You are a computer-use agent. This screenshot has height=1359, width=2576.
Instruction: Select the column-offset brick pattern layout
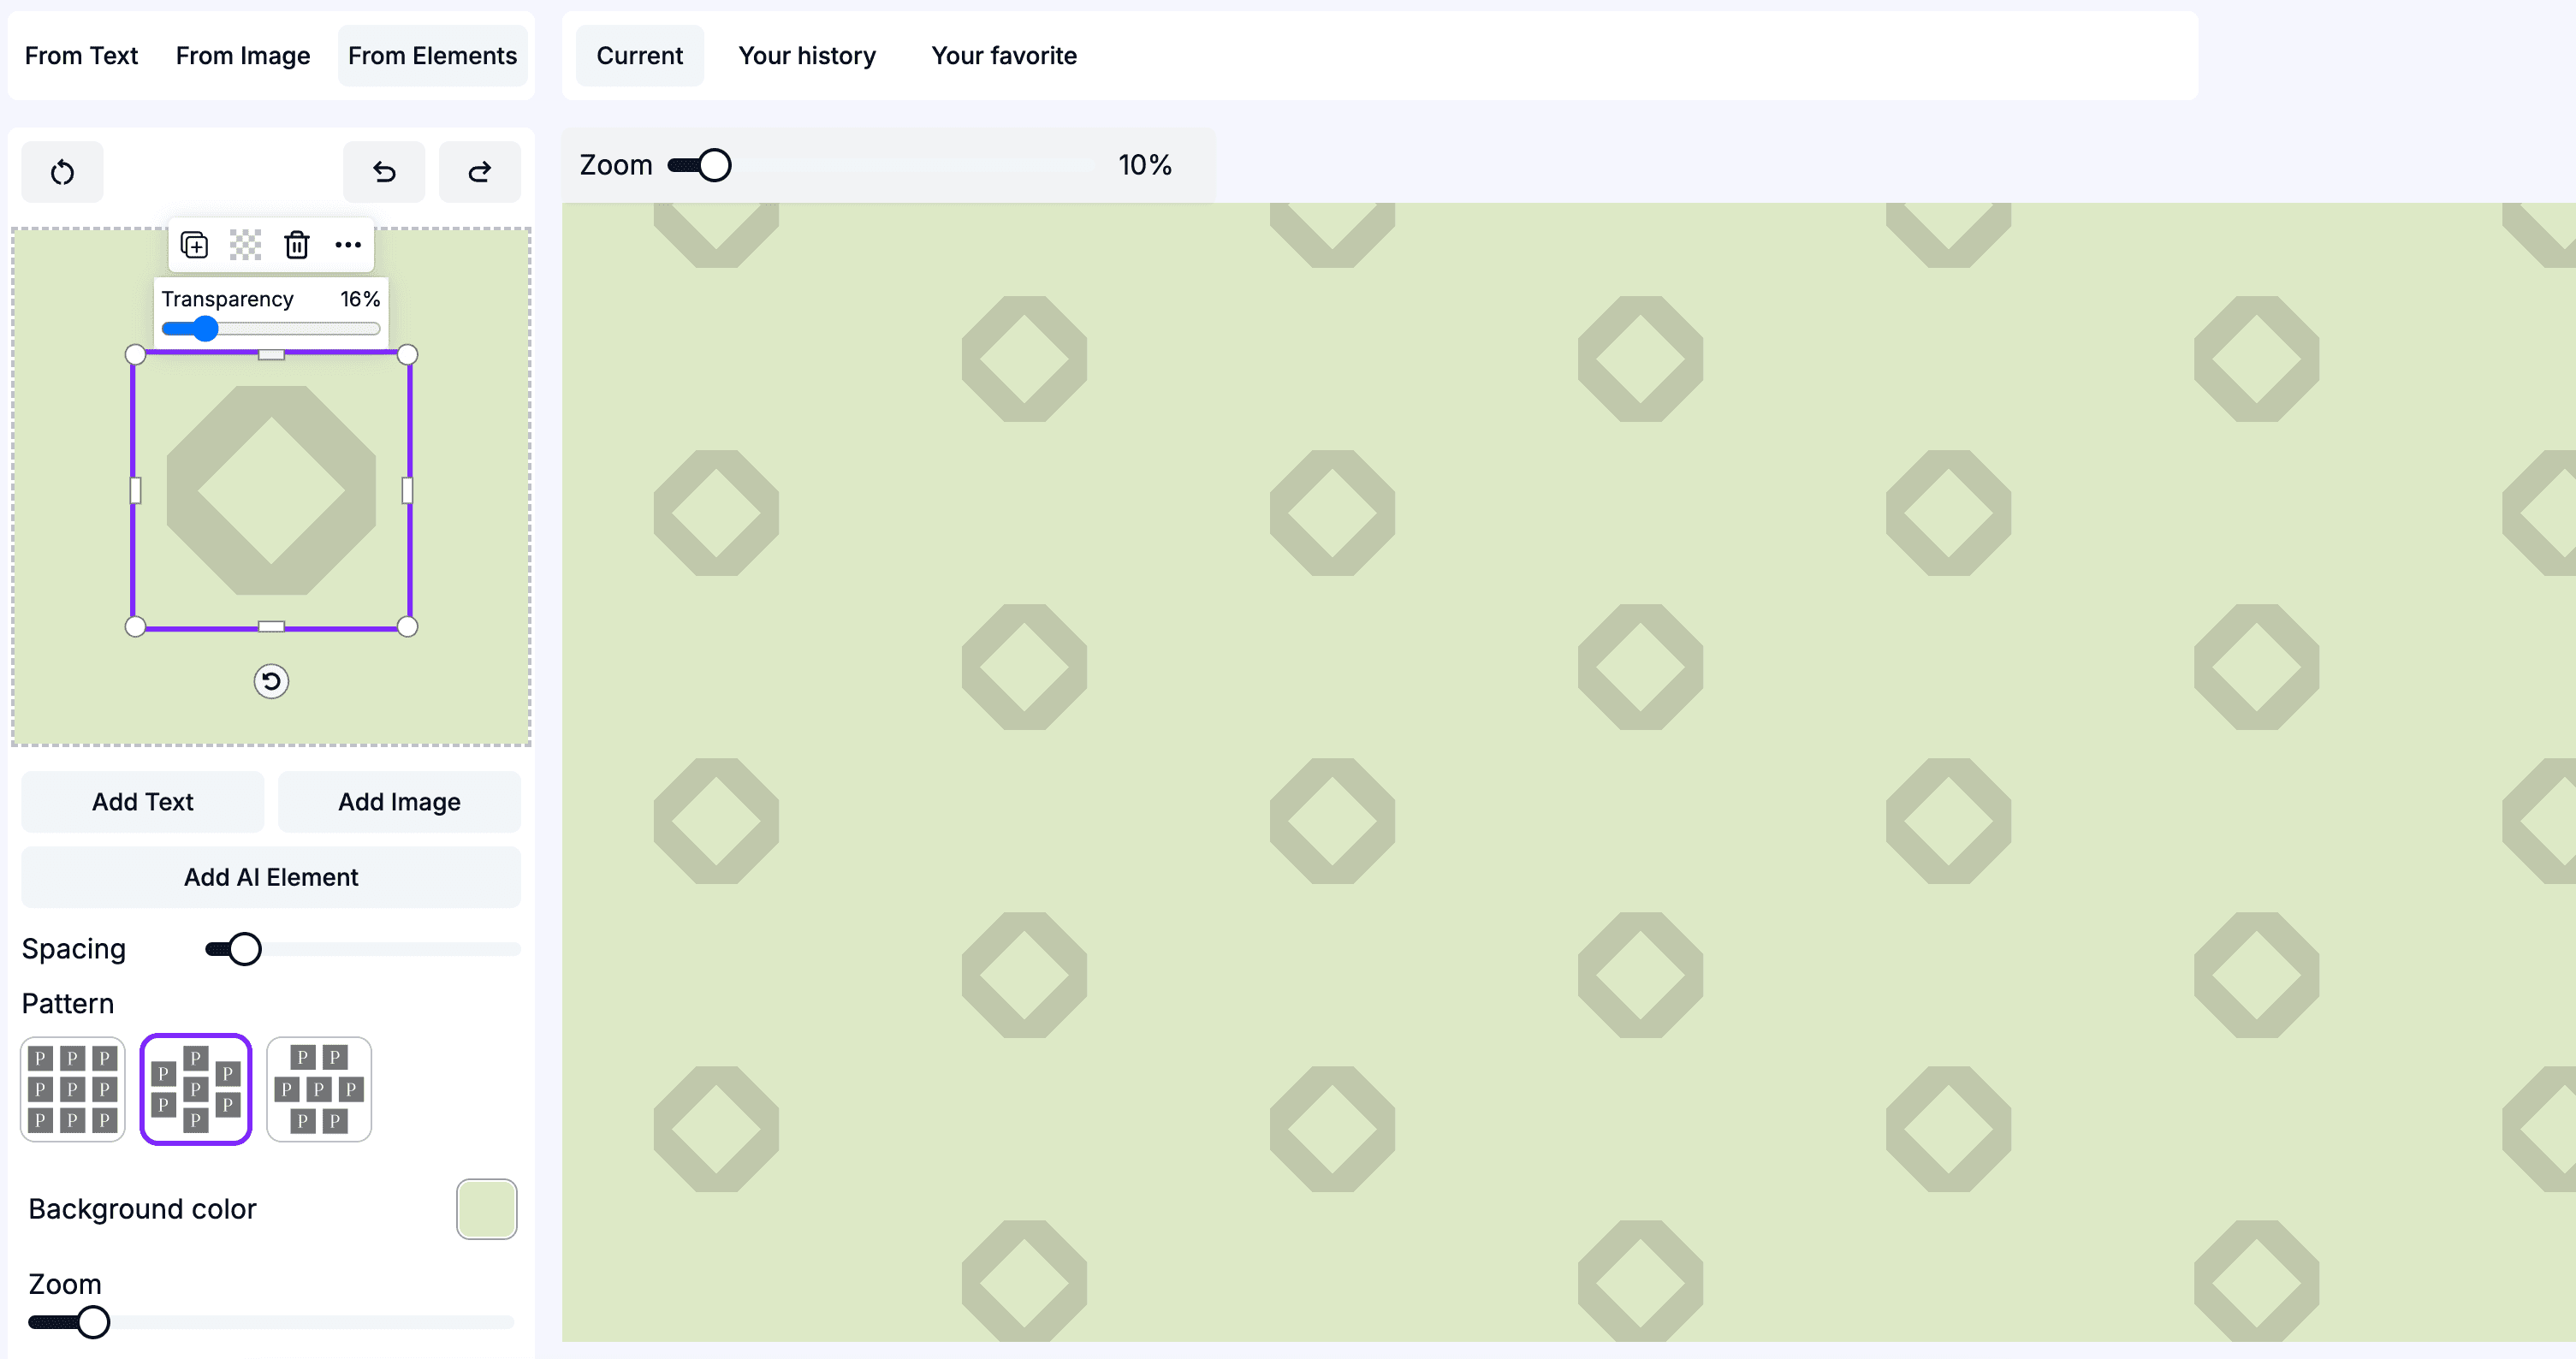coord(196,1089)
